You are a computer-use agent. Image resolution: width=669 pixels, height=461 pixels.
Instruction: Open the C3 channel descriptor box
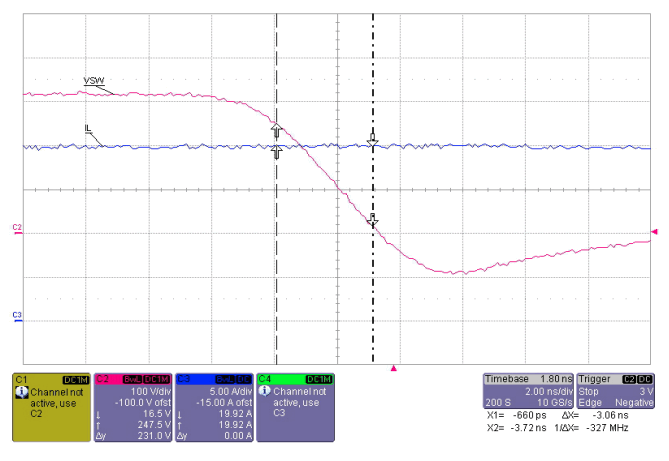214,407
